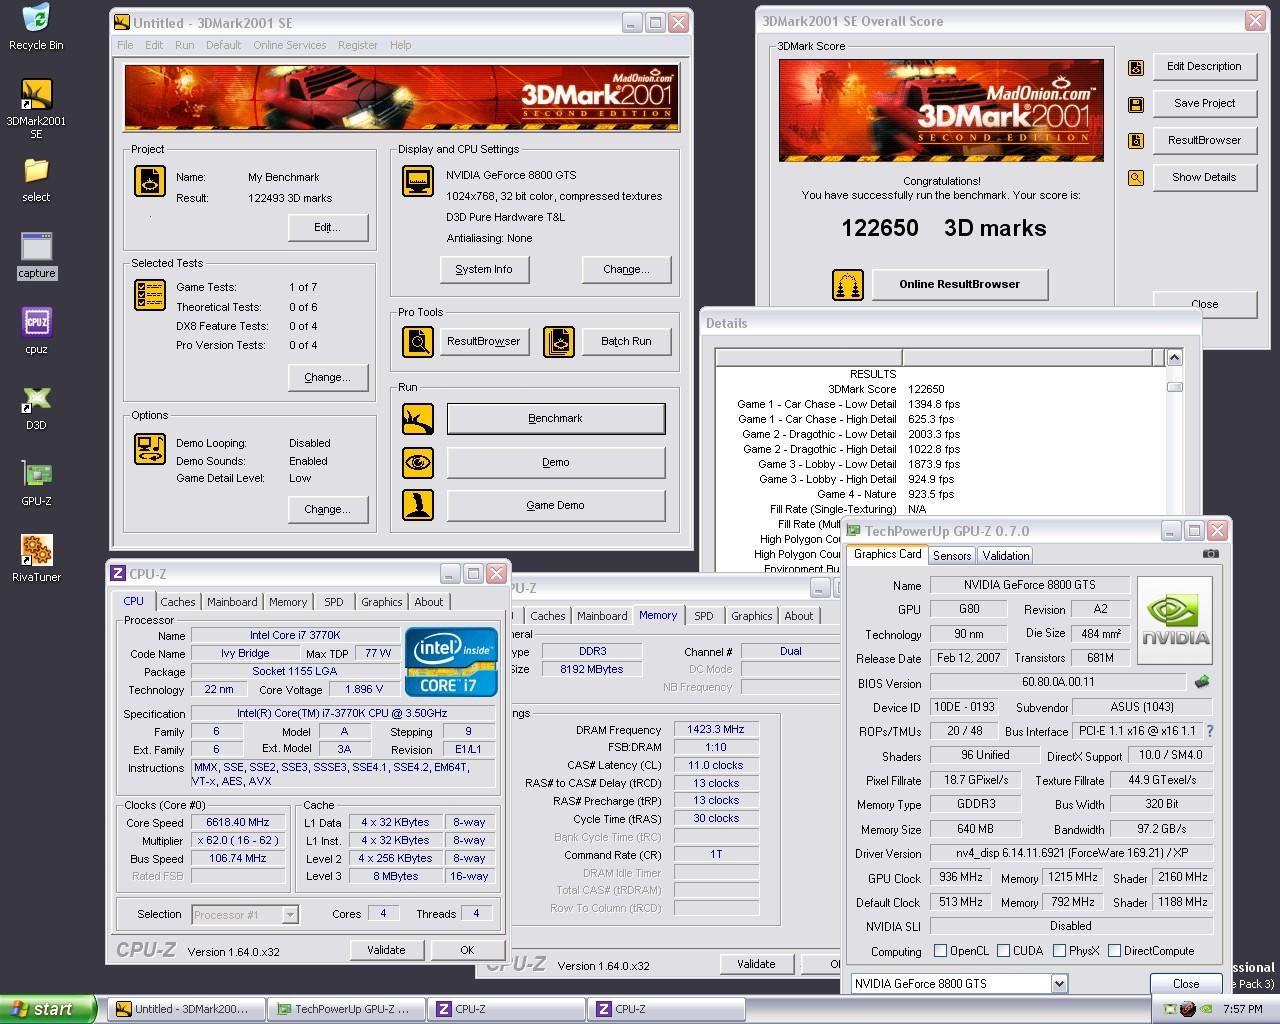Switch to Untitled - 3DMark2001 taskbar item

coord(186,1009)
